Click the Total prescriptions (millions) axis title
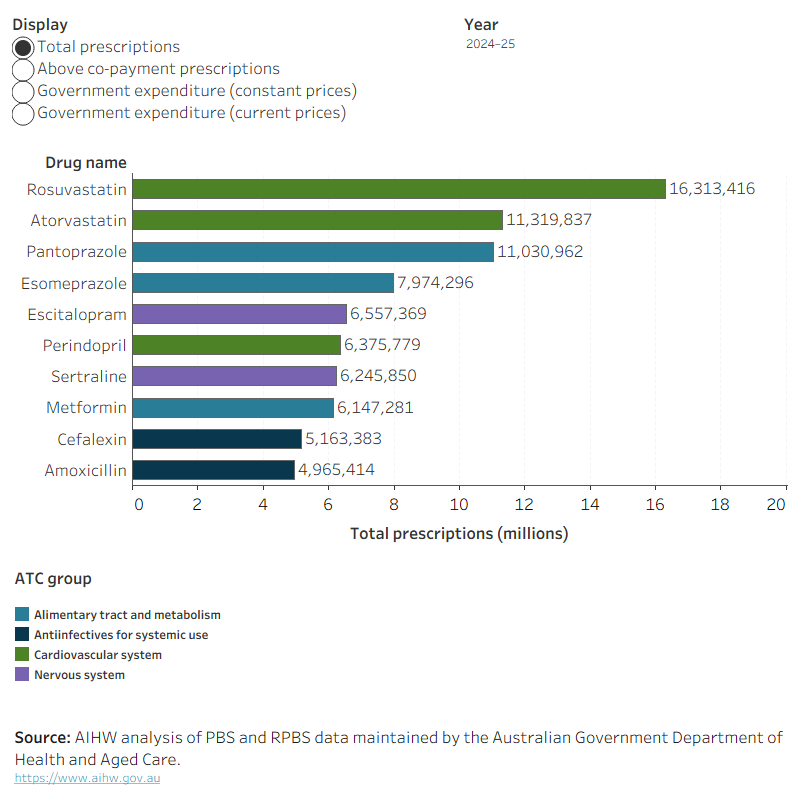 (x=459, y=534)
